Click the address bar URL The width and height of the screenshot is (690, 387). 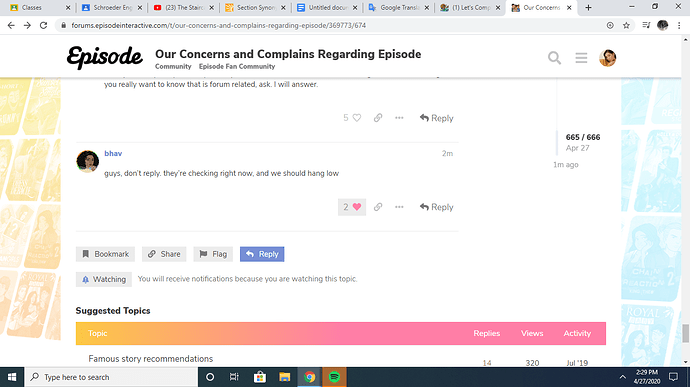[219, 26]
